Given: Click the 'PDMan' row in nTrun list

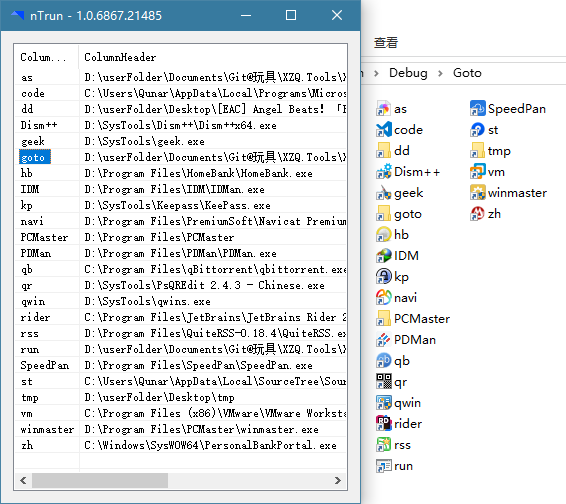Looking at the screenshot, I should point(180,253).
